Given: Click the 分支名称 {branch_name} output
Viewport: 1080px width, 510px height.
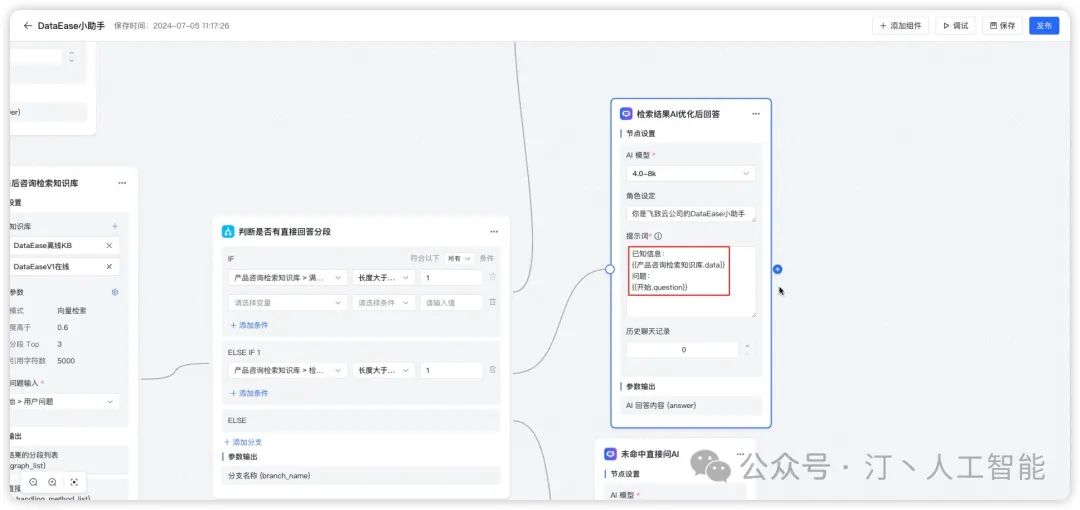Looking at the screenshot, I should pyautogui.click(x=361, y=476).
